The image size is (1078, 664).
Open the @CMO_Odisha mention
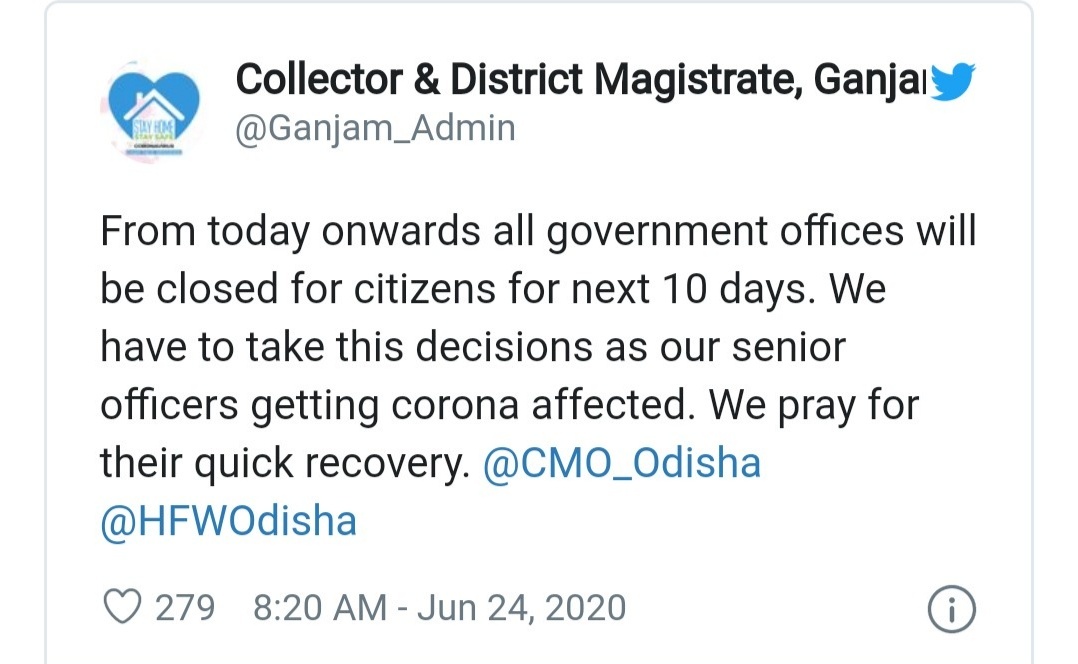pos(622,463)
